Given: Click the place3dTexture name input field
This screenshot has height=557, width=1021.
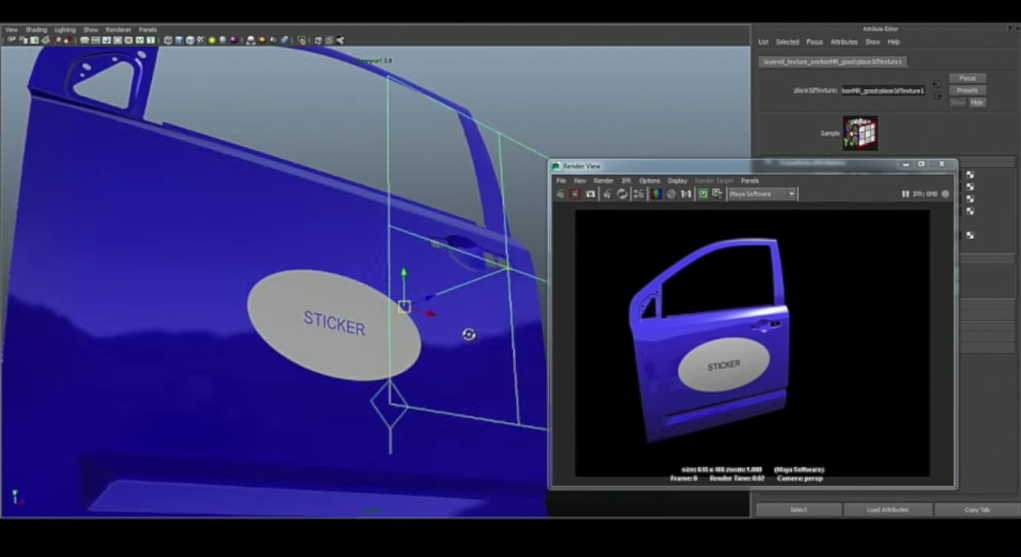Looking at the screenshot, I should tap(883, 90).
